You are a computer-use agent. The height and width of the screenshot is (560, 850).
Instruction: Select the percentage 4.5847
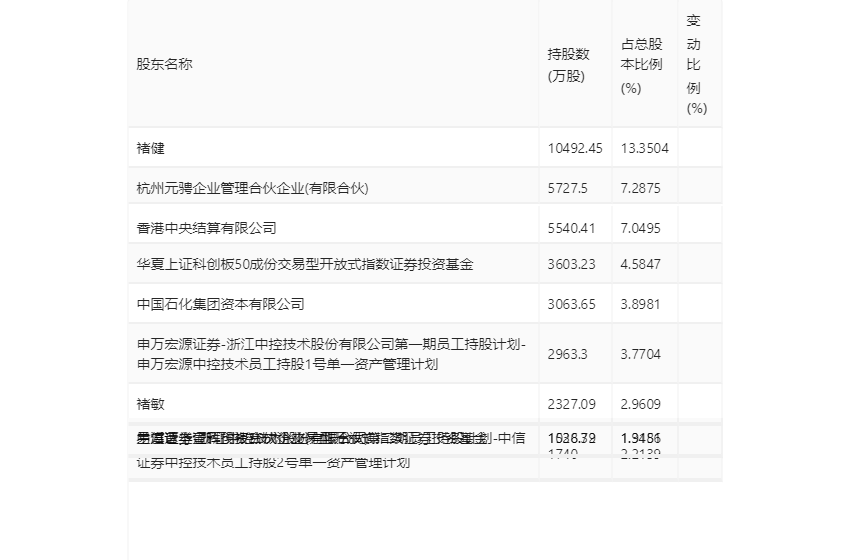point(640,264)
